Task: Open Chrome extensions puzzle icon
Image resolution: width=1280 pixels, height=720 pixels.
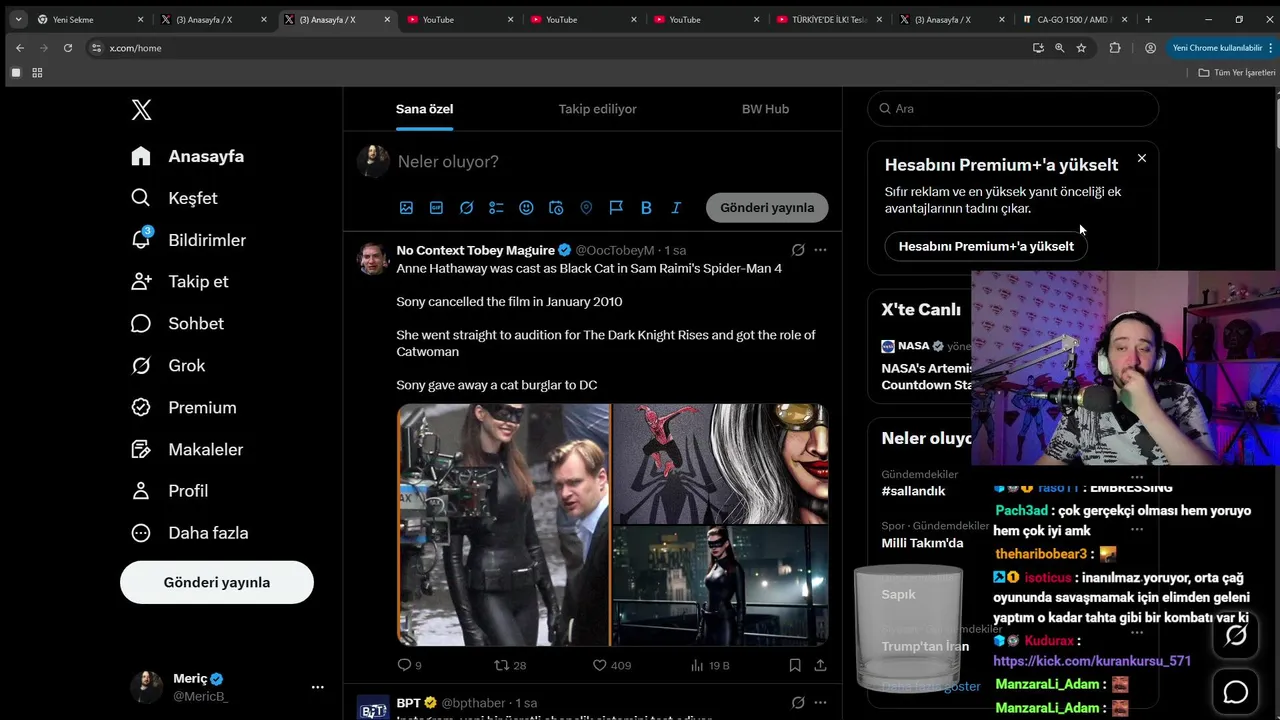Action: pyautogui.click(x=1115, y=48)
